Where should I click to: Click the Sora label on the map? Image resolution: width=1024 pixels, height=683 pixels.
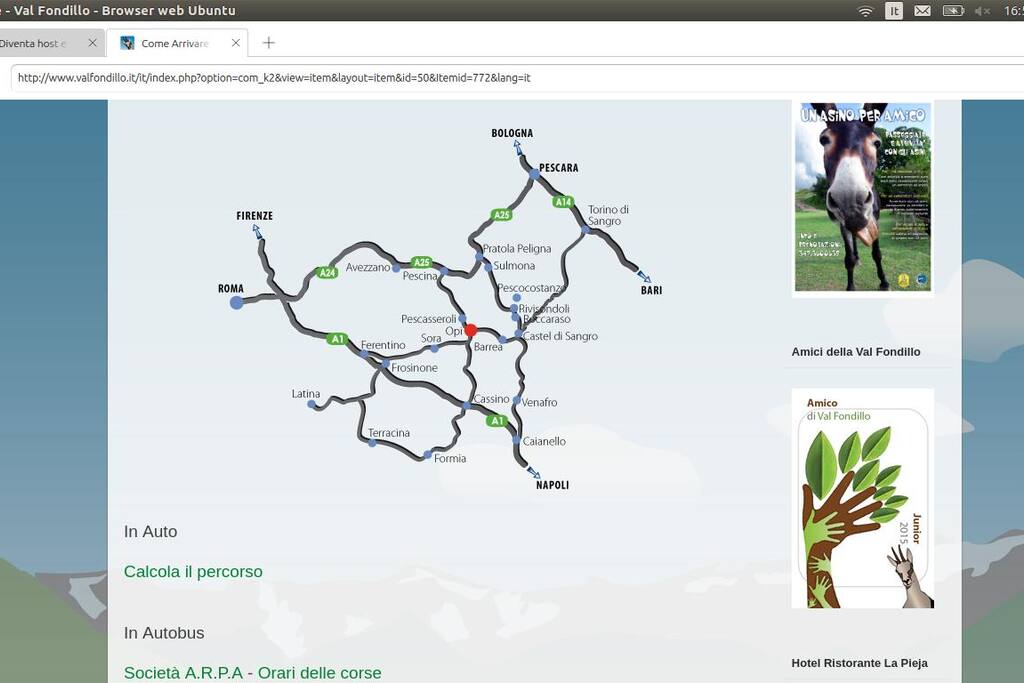[431, 338]
